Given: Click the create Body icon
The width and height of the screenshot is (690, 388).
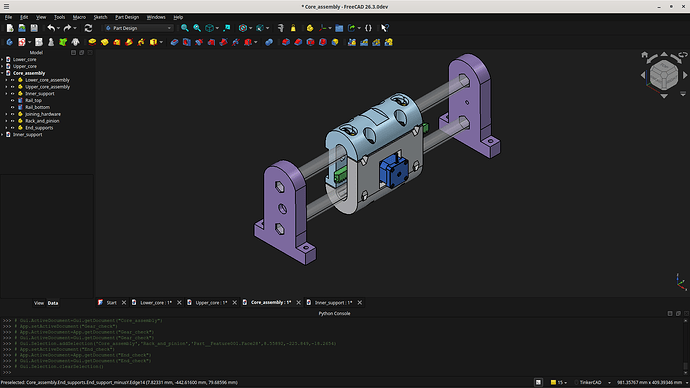Looking at the screenshot, I should pos(9,42).
